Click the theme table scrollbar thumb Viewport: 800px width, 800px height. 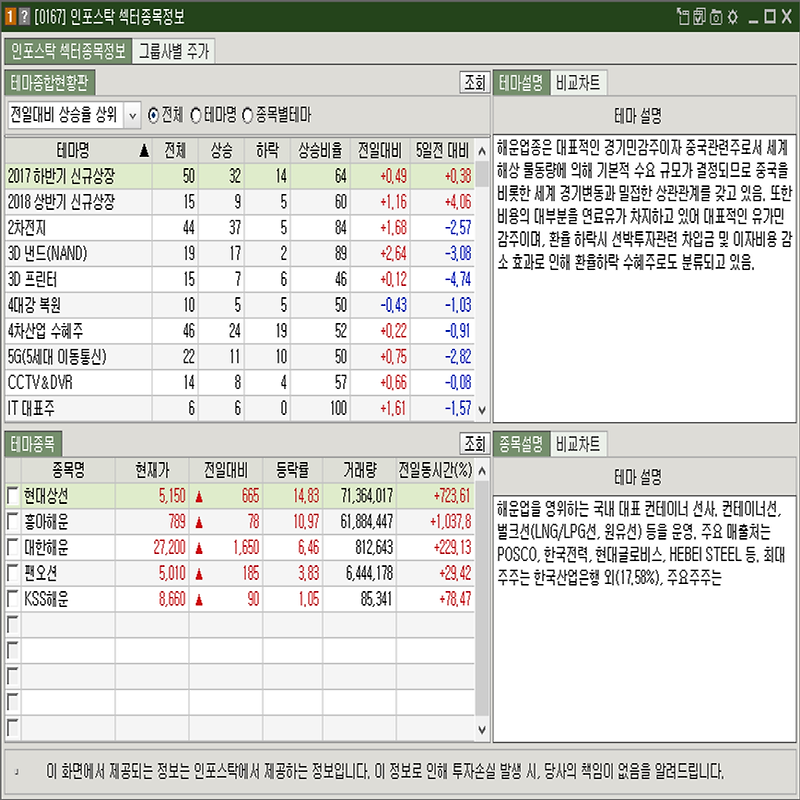(482, 174)
